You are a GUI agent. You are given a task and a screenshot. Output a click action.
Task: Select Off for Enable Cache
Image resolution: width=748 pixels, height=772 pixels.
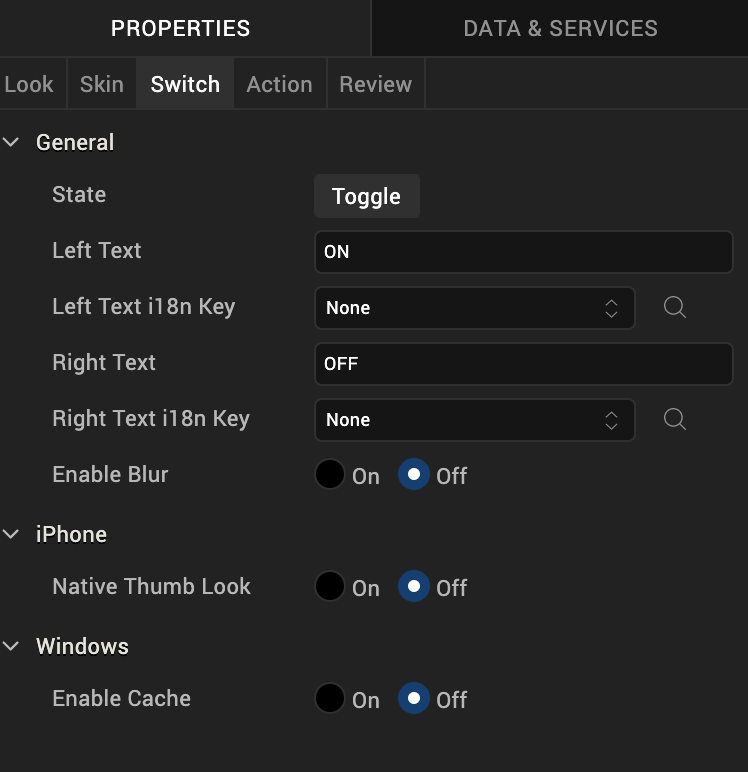click(x=414, y=699)
